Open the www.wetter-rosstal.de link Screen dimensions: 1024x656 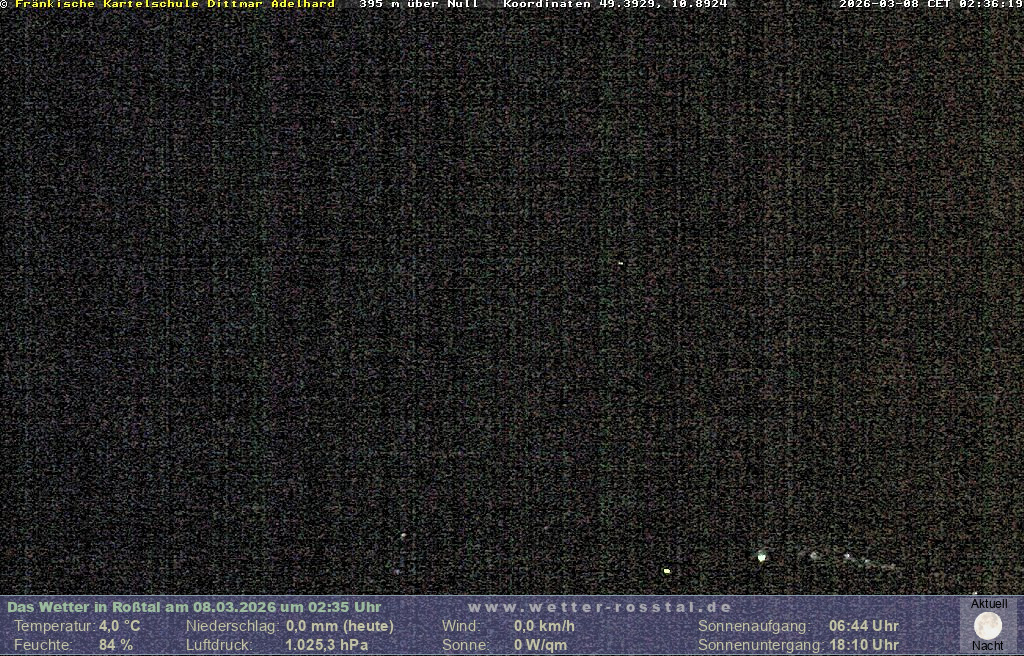600,607
